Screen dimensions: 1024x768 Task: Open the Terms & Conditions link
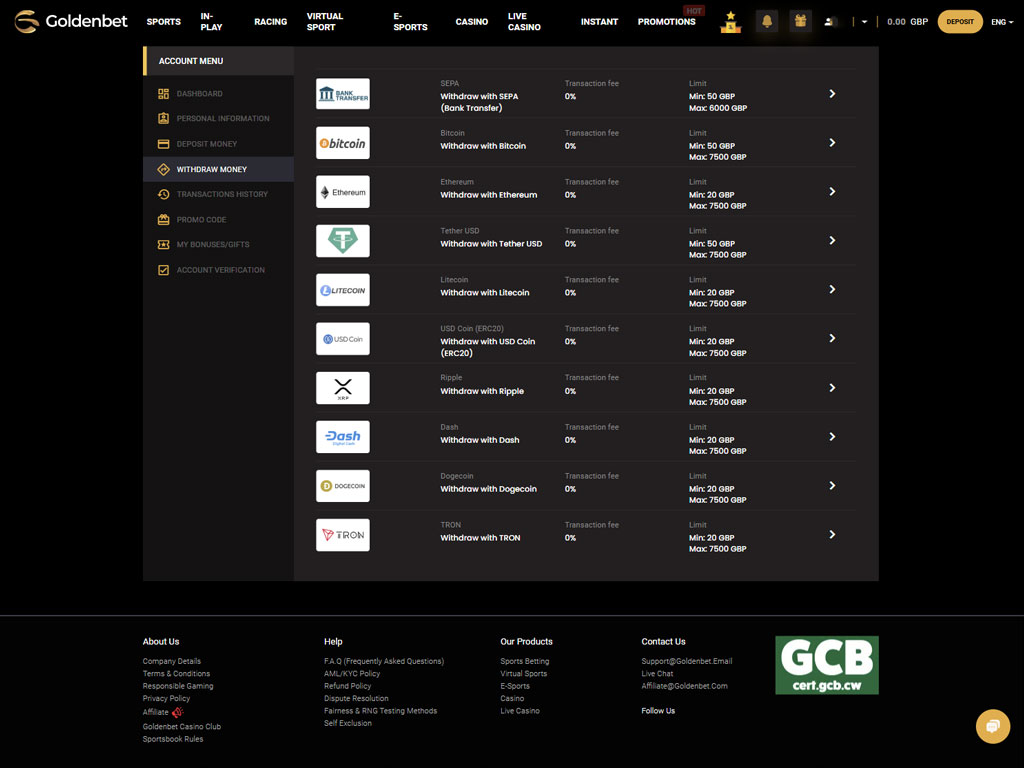176,673
